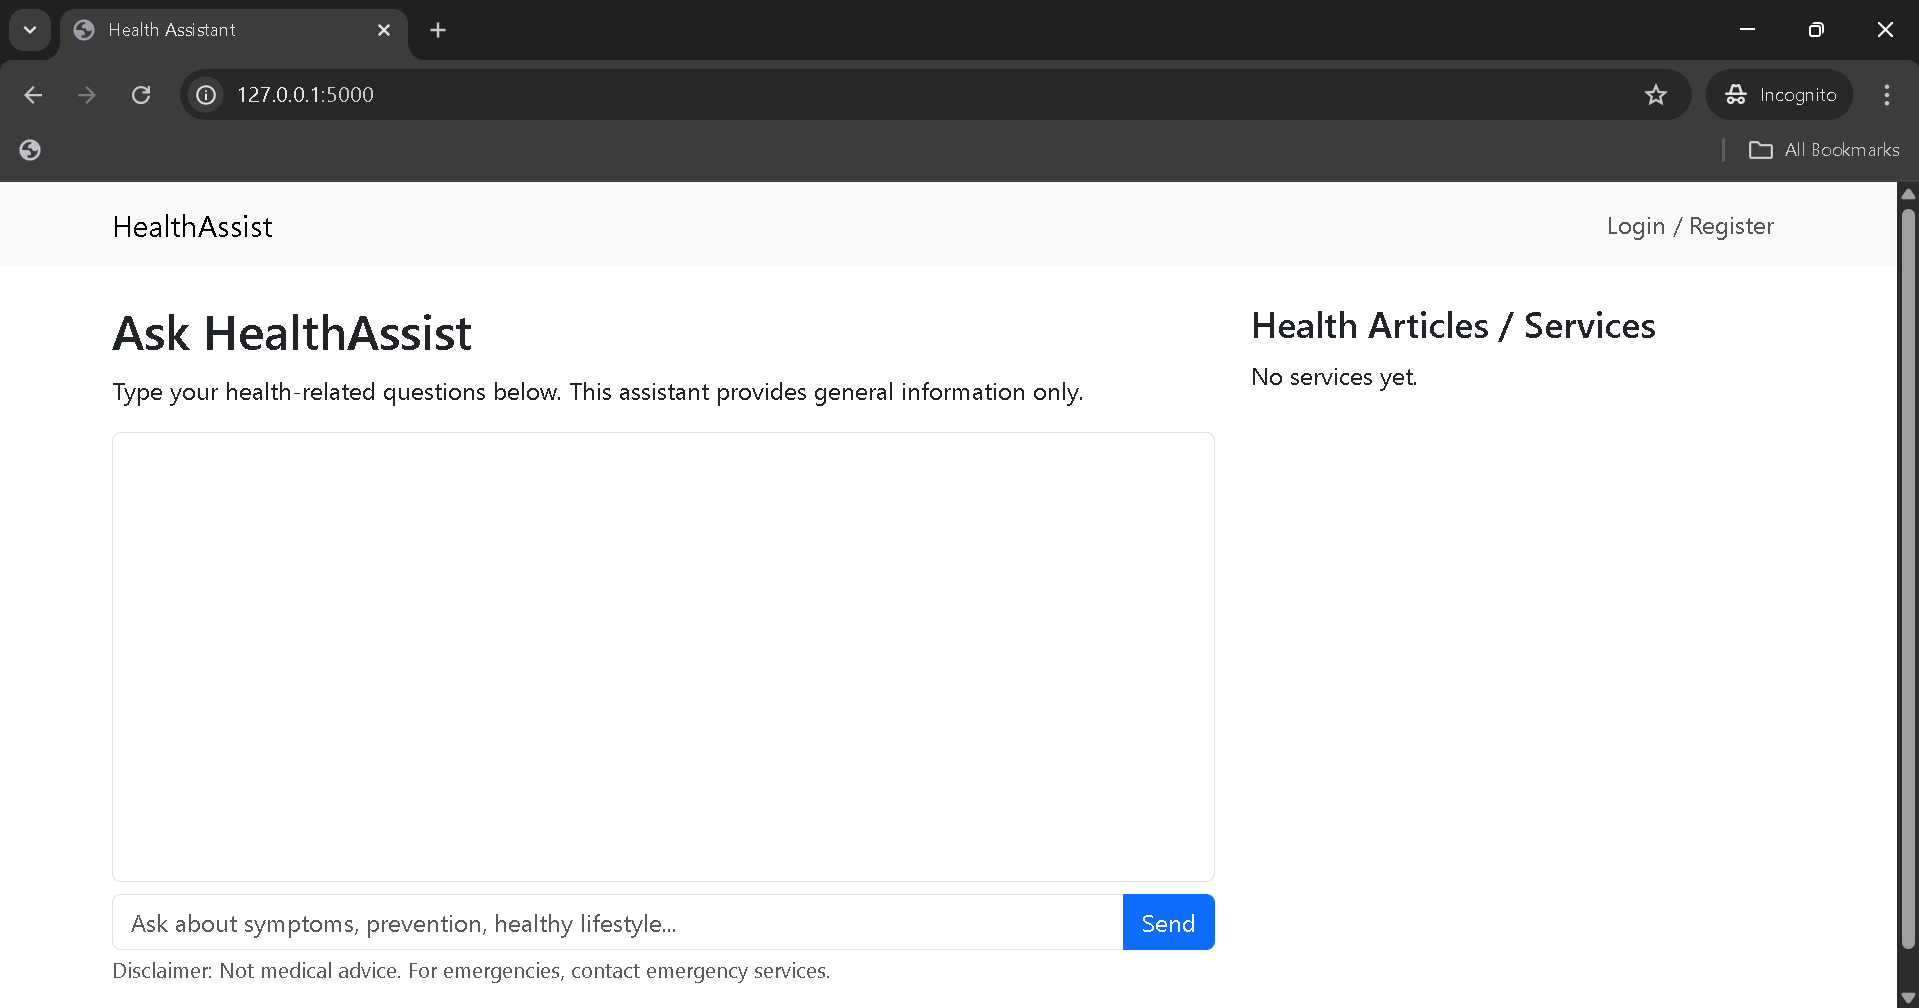Click the scrollbar down arrow
This screenshot has height=1008, width=1919.
tap(1908, 998)
